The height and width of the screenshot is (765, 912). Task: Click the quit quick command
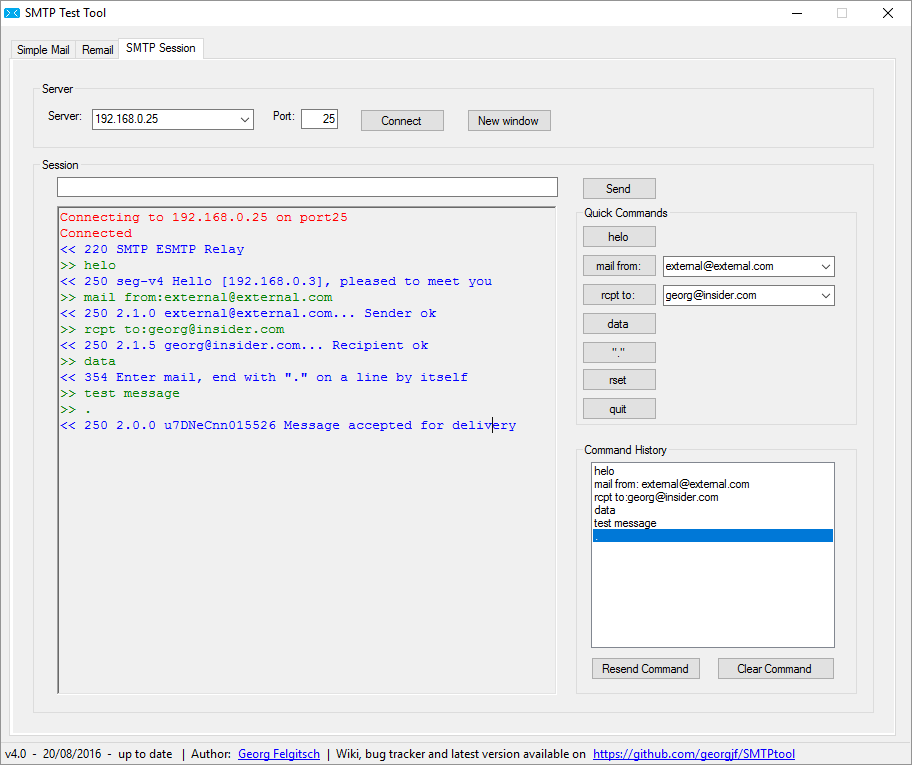point(619,408)
